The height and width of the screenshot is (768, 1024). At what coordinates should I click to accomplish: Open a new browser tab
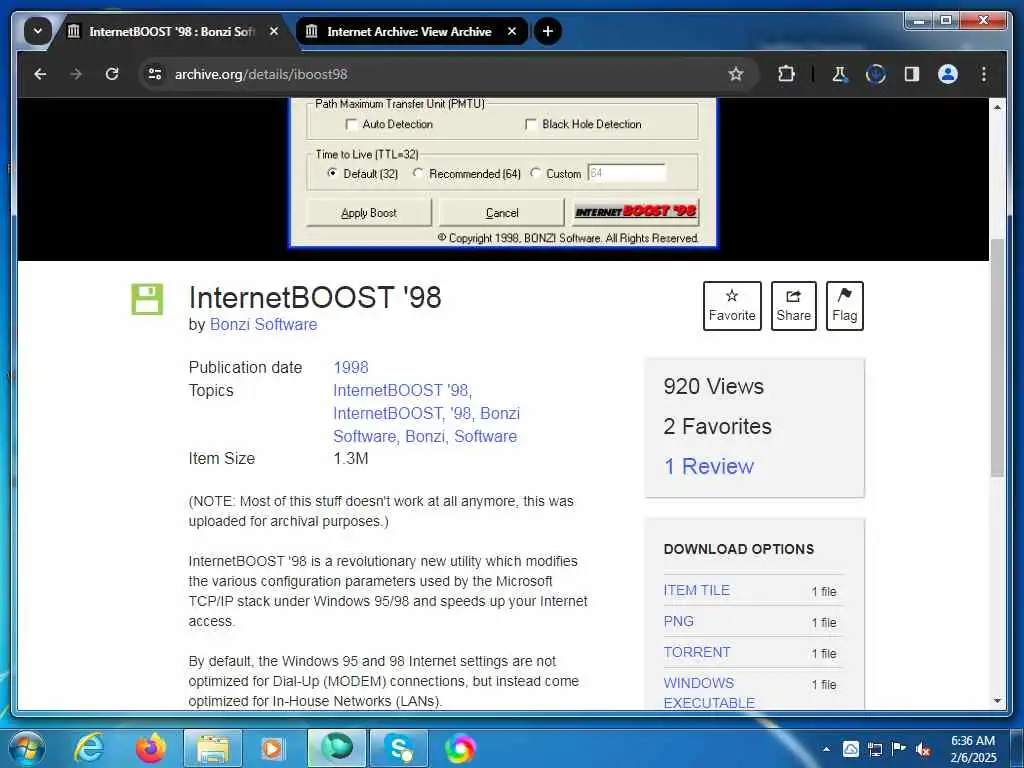[548, 31]
